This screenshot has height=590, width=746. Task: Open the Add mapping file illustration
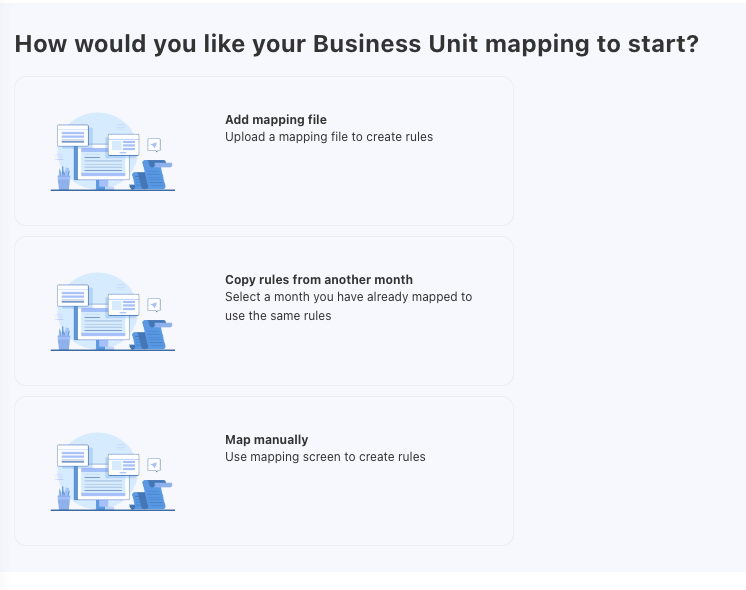112,151
